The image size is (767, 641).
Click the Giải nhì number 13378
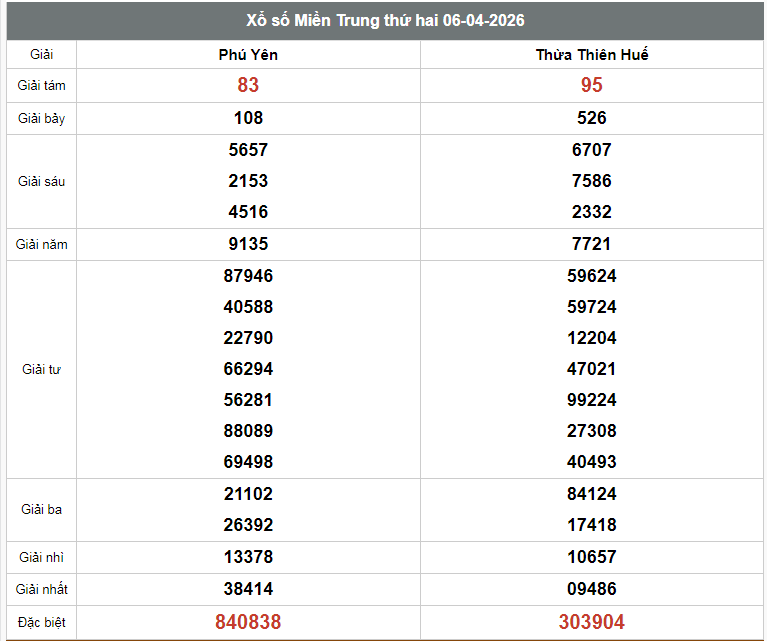pos(248,557)
